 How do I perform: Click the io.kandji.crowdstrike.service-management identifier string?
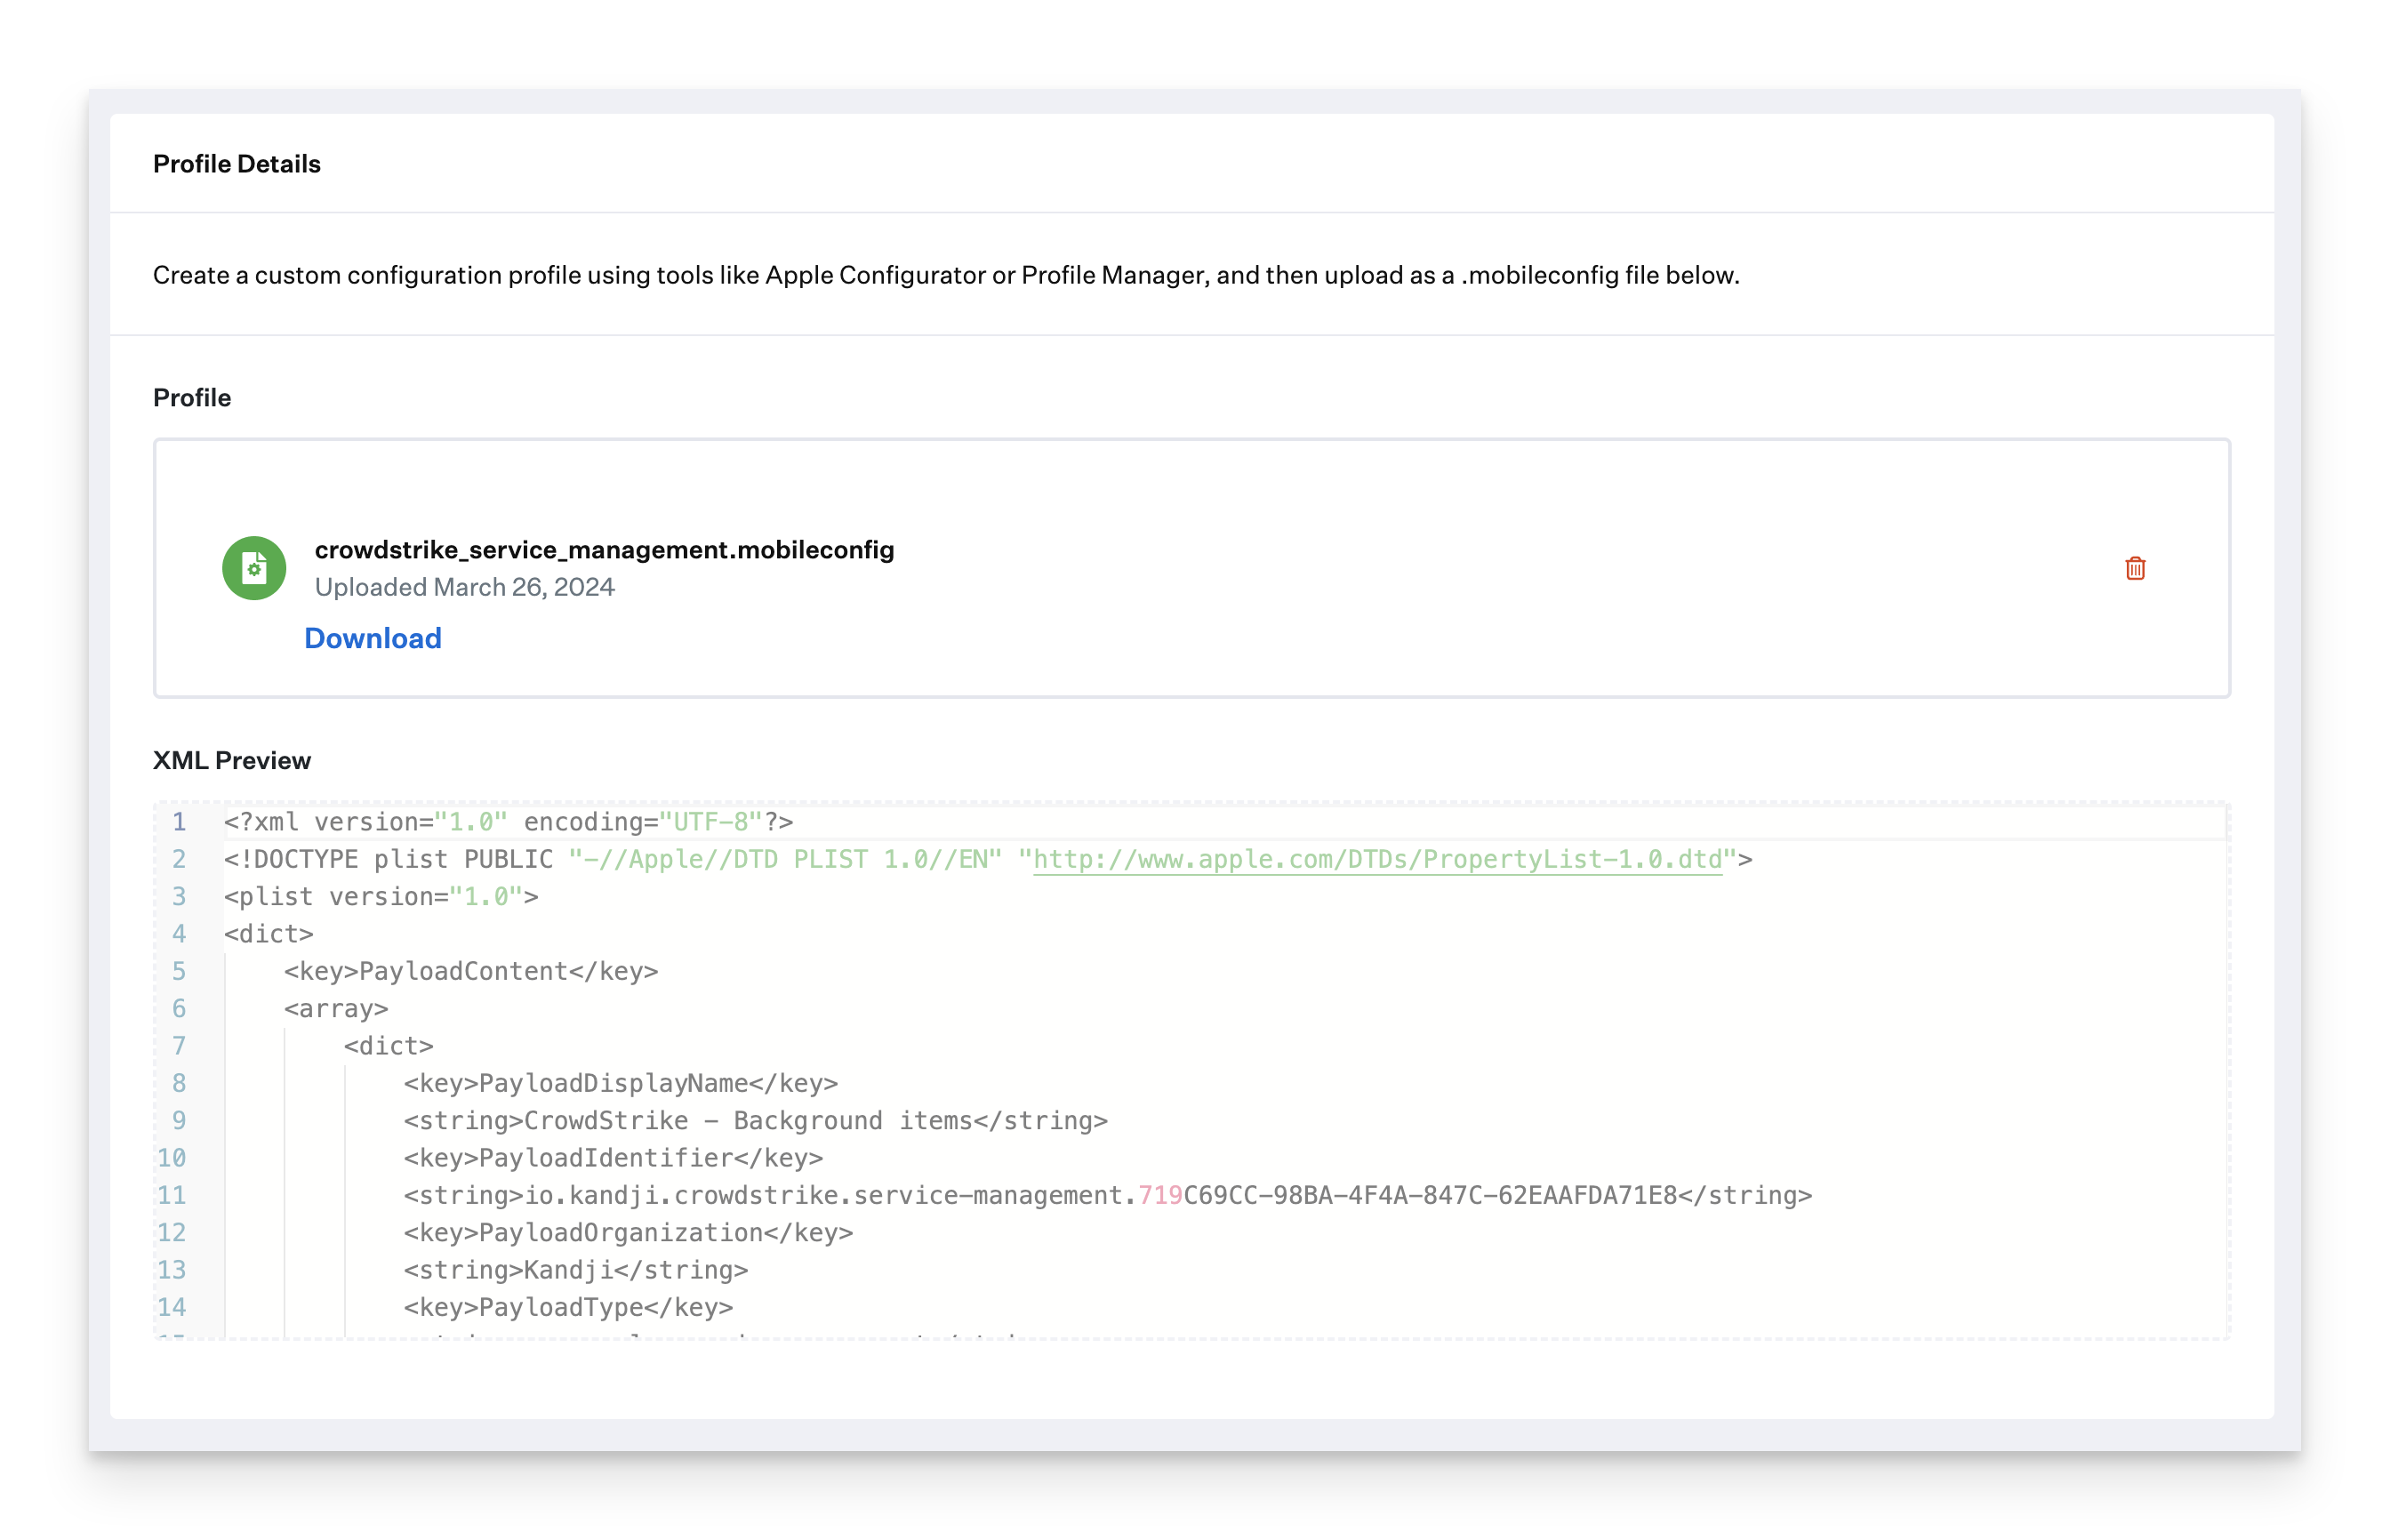(1107, 1195)
